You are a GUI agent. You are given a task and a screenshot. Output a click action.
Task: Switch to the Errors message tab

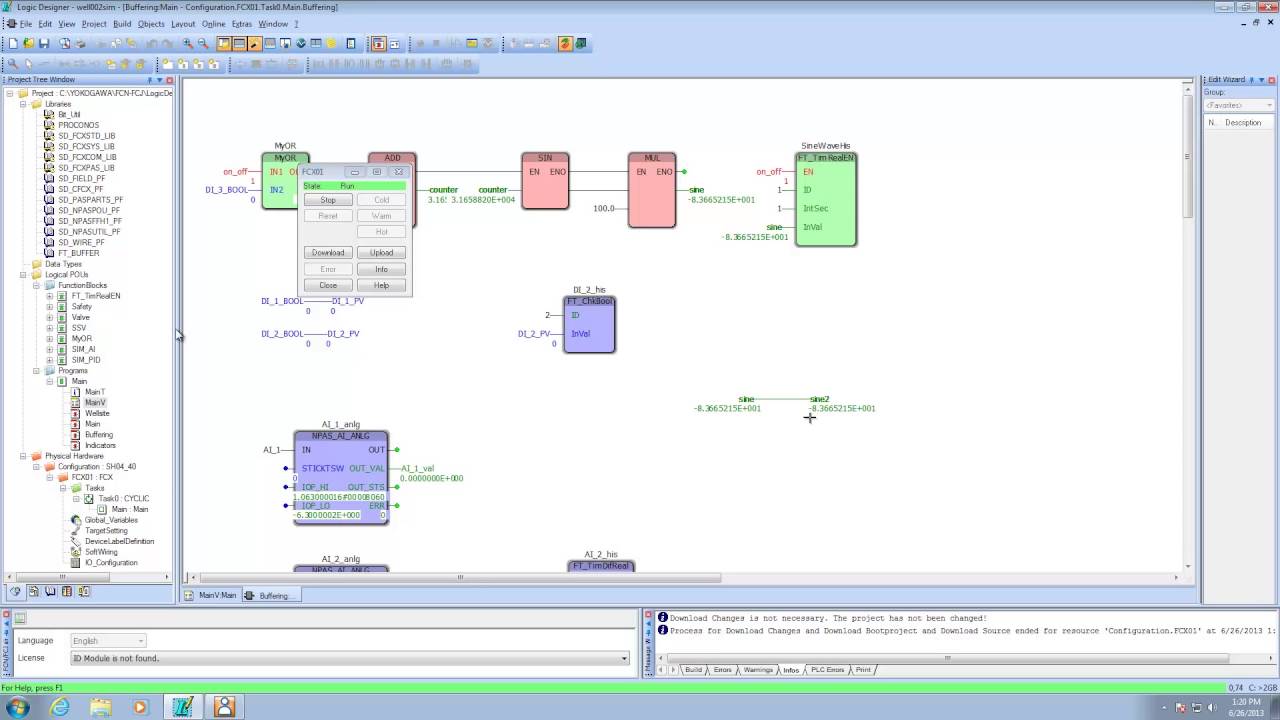[x=722, y=670]
